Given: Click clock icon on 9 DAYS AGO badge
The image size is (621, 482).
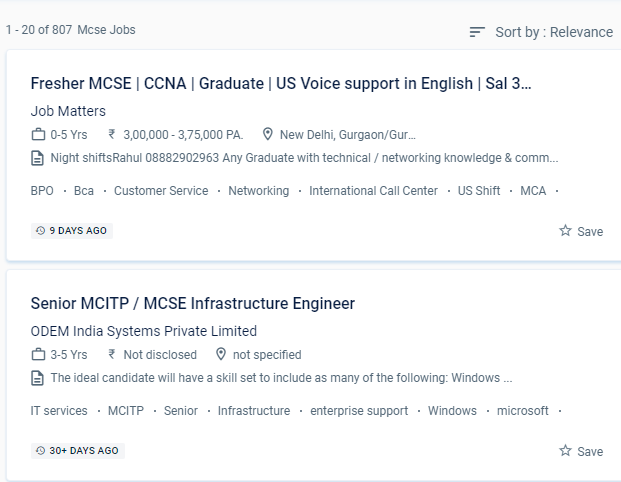Looking at the screenshot, I should (x=40, y=231).
